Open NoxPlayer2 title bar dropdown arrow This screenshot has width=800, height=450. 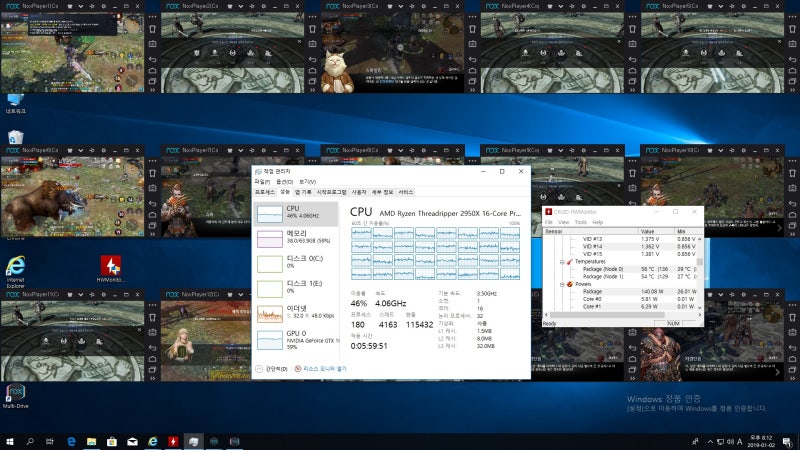tap(241, 7)
